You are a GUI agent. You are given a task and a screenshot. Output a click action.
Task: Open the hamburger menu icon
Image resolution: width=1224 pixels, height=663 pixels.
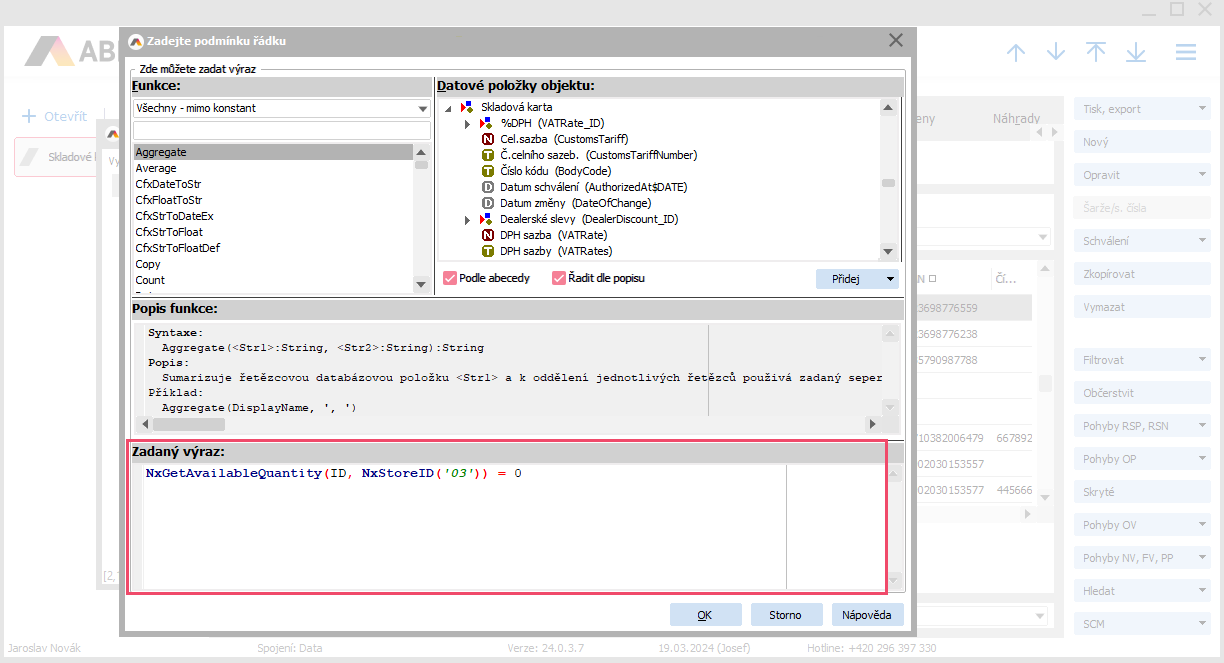1186,52
